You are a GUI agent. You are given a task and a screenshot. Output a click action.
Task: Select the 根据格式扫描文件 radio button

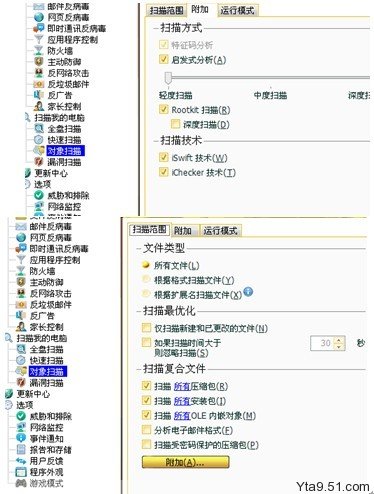tap(146, 280)
